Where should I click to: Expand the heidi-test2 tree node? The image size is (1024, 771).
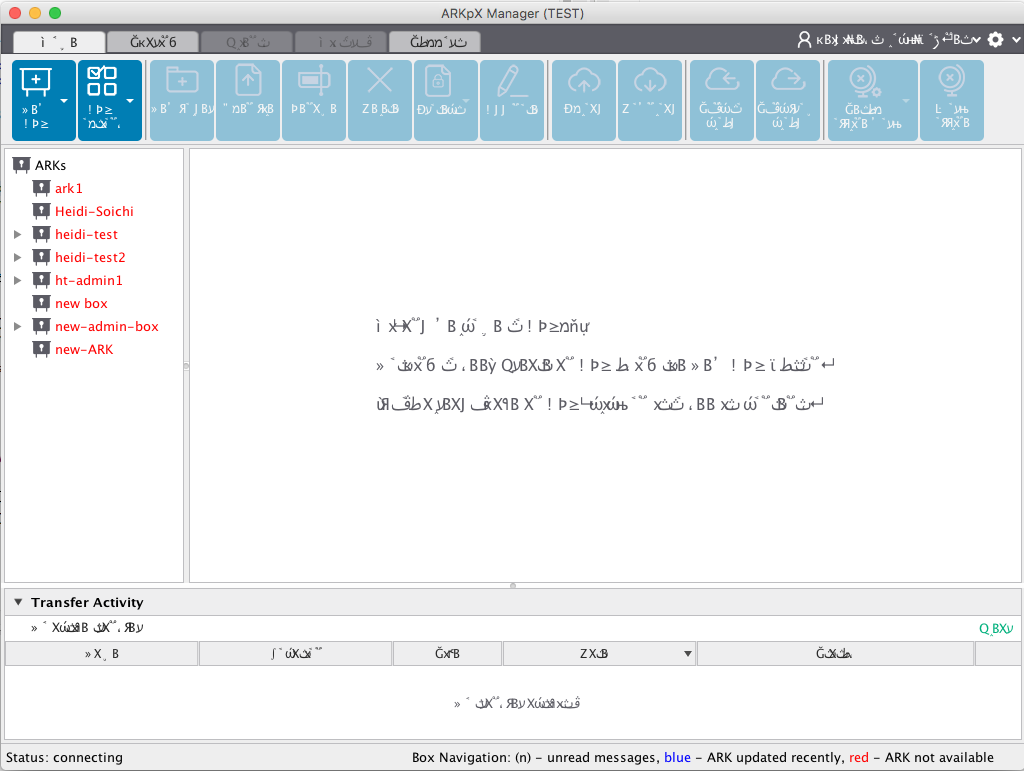click(18, 257)
